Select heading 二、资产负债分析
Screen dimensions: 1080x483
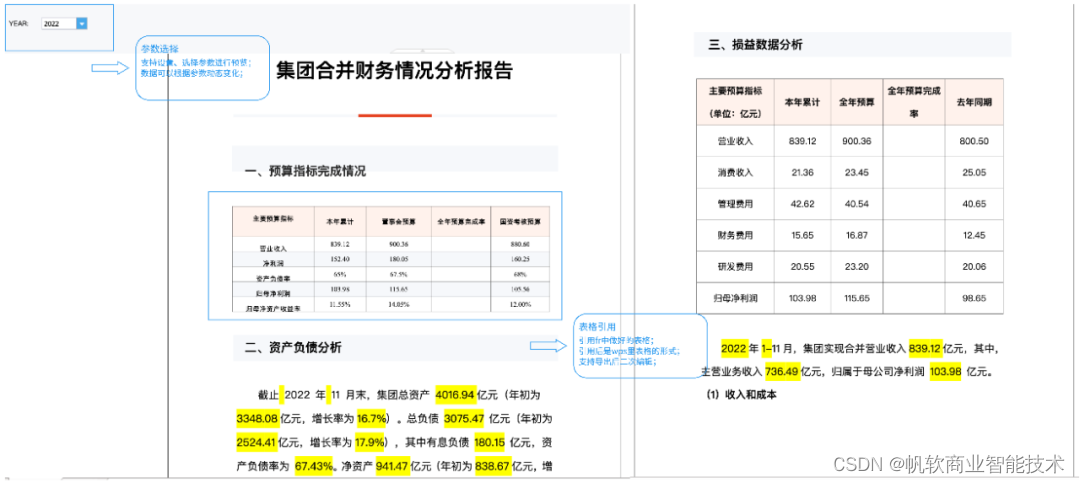pyautogui.click(x=293, y=348)
